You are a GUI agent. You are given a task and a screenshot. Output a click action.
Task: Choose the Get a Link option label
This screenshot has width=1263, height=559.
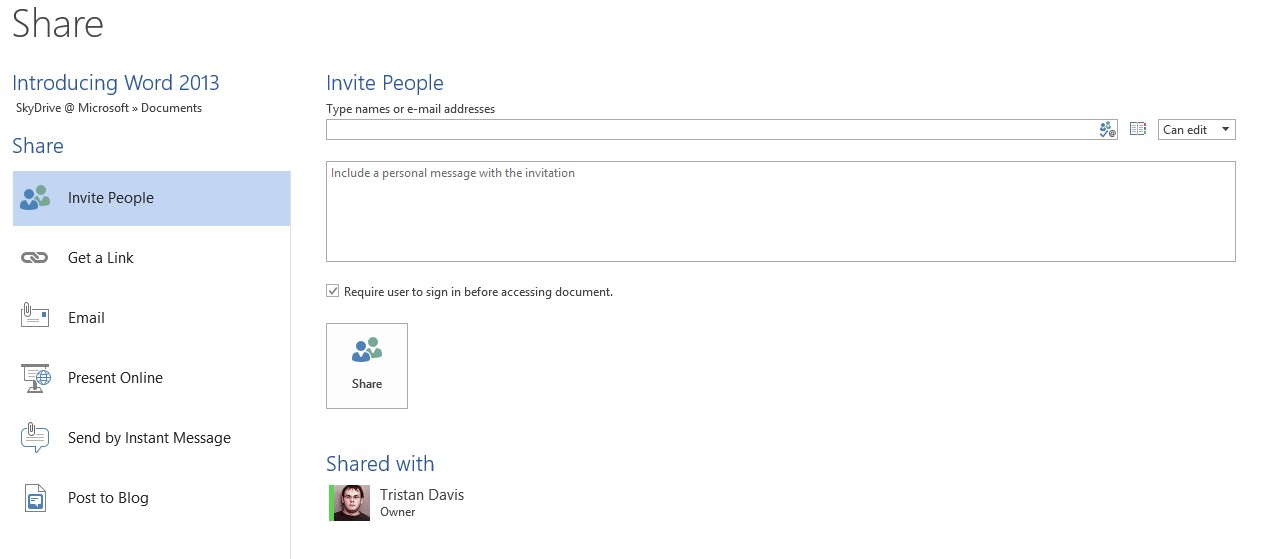[101, 258]
